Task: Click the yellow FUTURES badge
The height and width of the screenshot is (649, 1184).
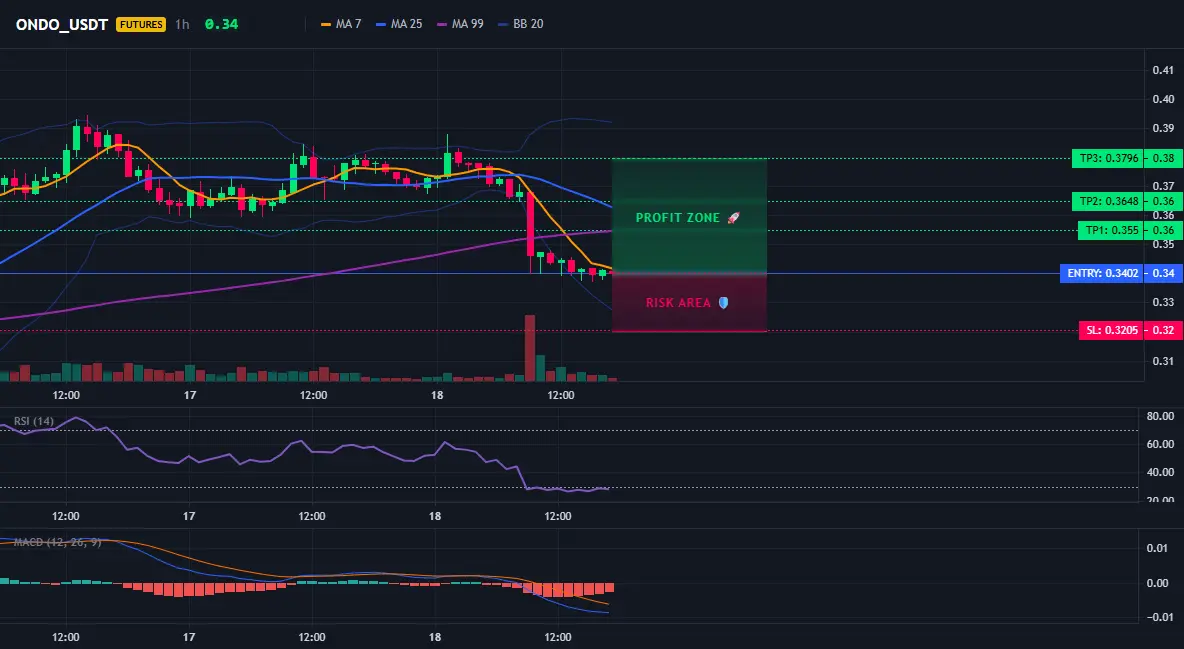Action: point(141,24)
